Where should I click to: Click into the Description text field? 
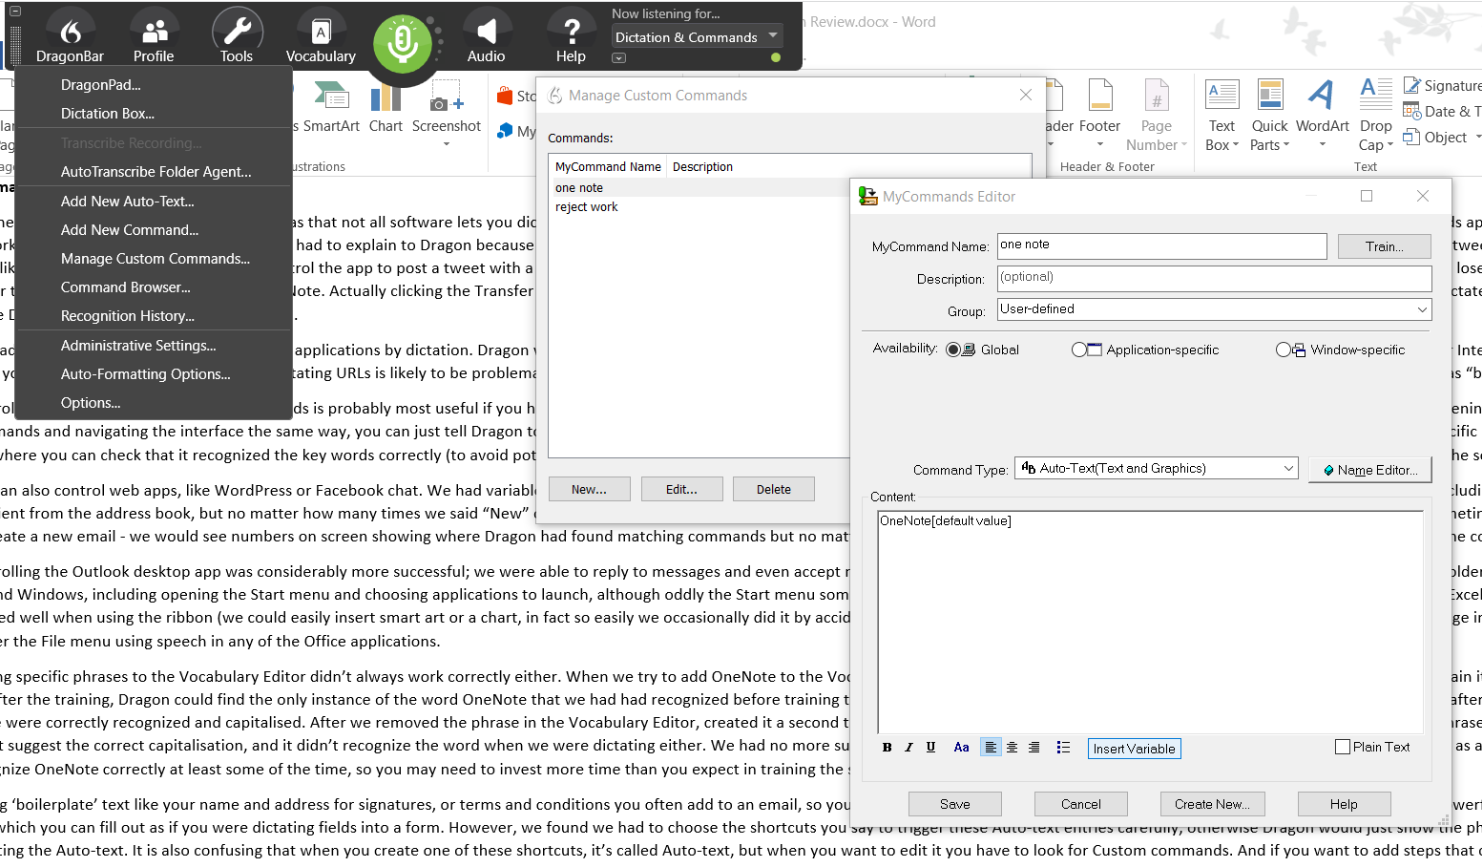(x=1213, y=278)
